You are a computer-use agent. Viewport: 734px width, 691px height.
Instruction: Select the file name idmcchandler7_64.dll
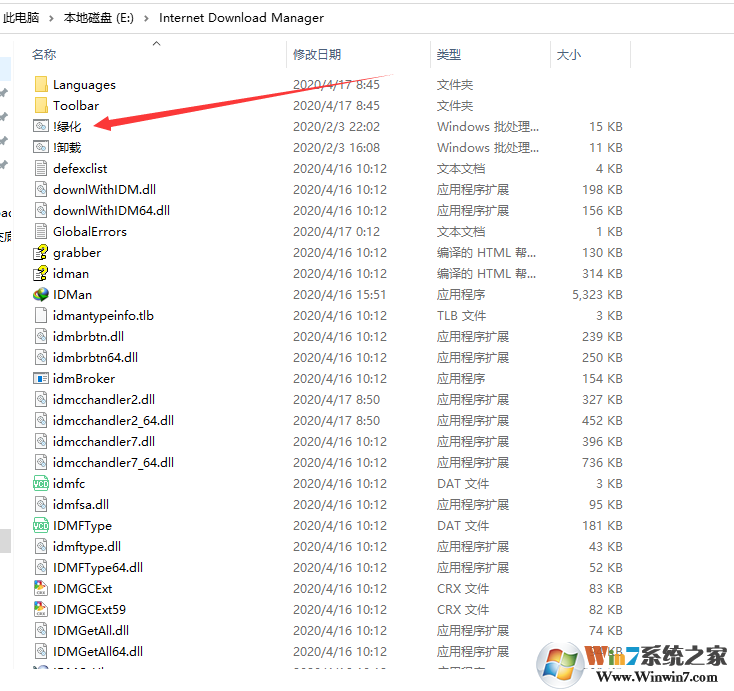[x=113, y=463]
